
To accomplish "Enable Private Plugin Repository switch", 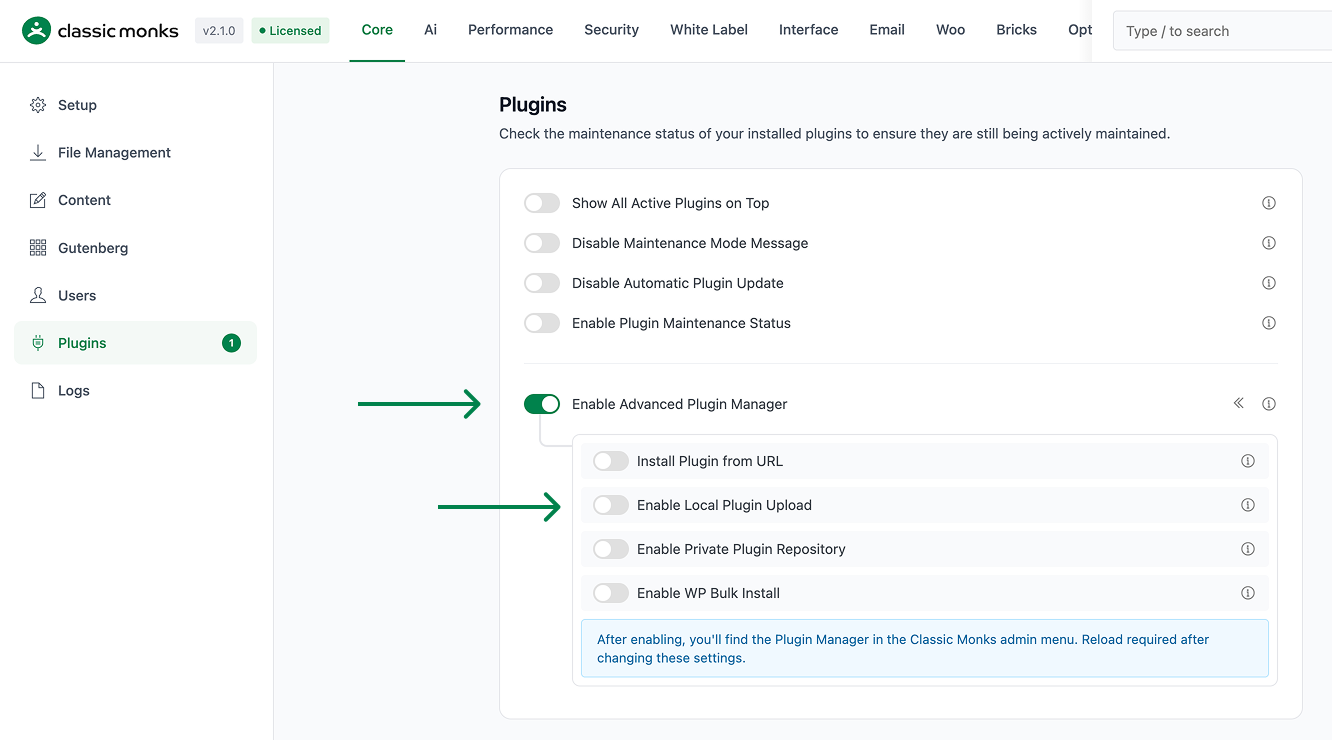I will pyautogui.click(x=611, y=549).
